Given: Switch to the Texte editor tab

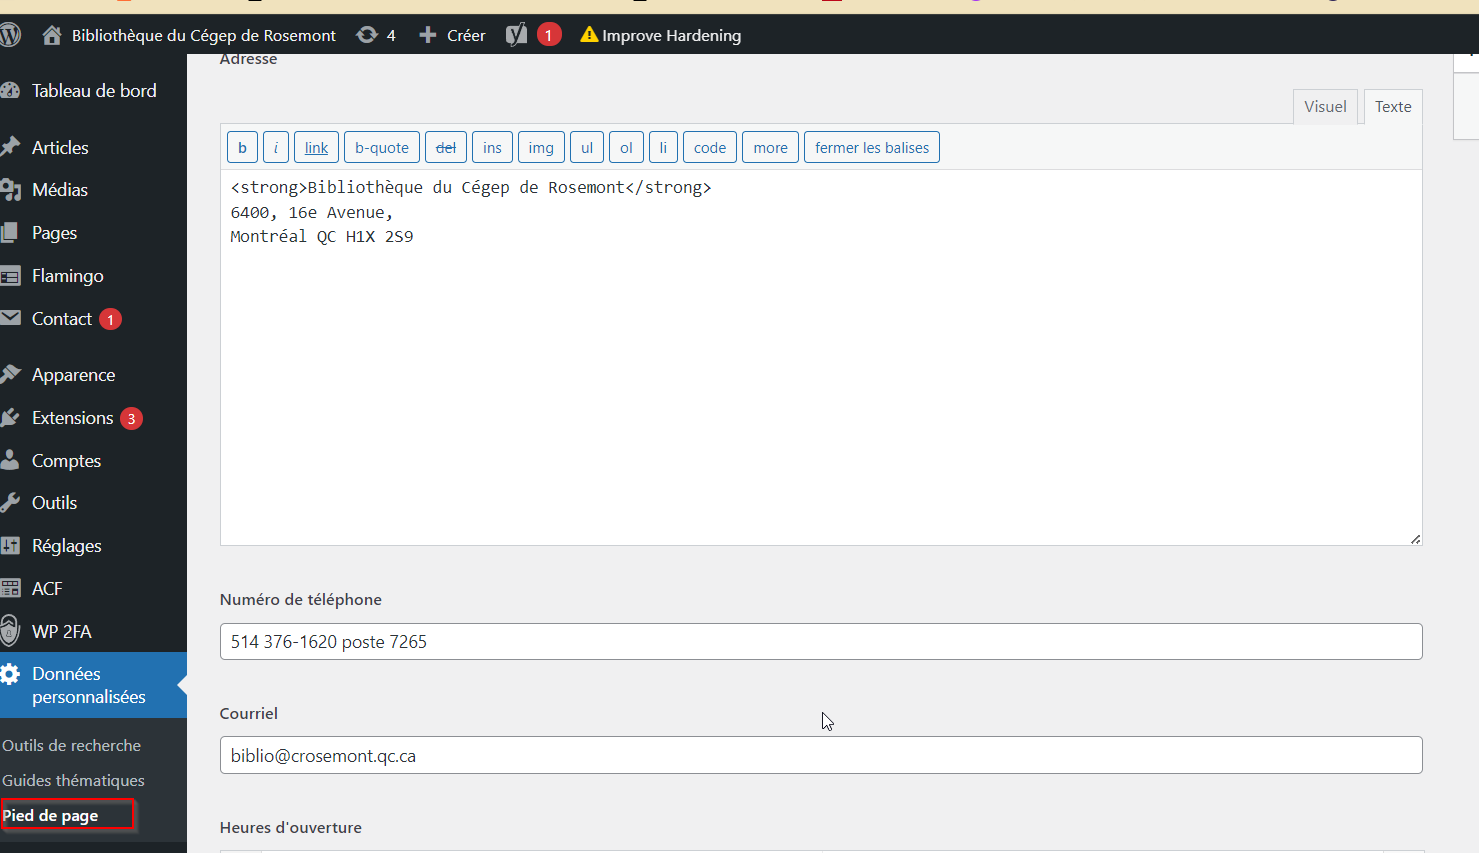Looking at the screenshot, I should (x=1392, y=107).
